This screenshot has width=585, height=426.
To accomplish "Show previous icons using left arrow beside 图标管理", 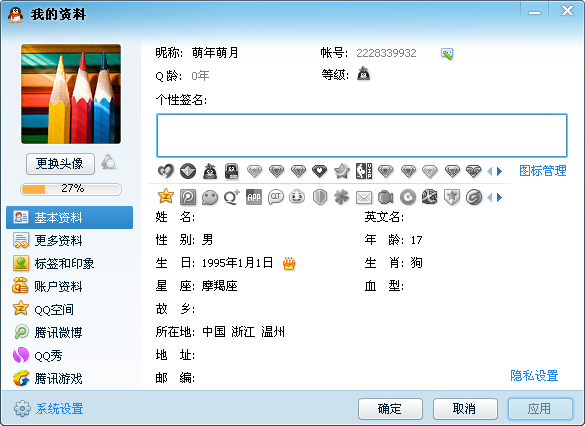I will pos(489,171).
